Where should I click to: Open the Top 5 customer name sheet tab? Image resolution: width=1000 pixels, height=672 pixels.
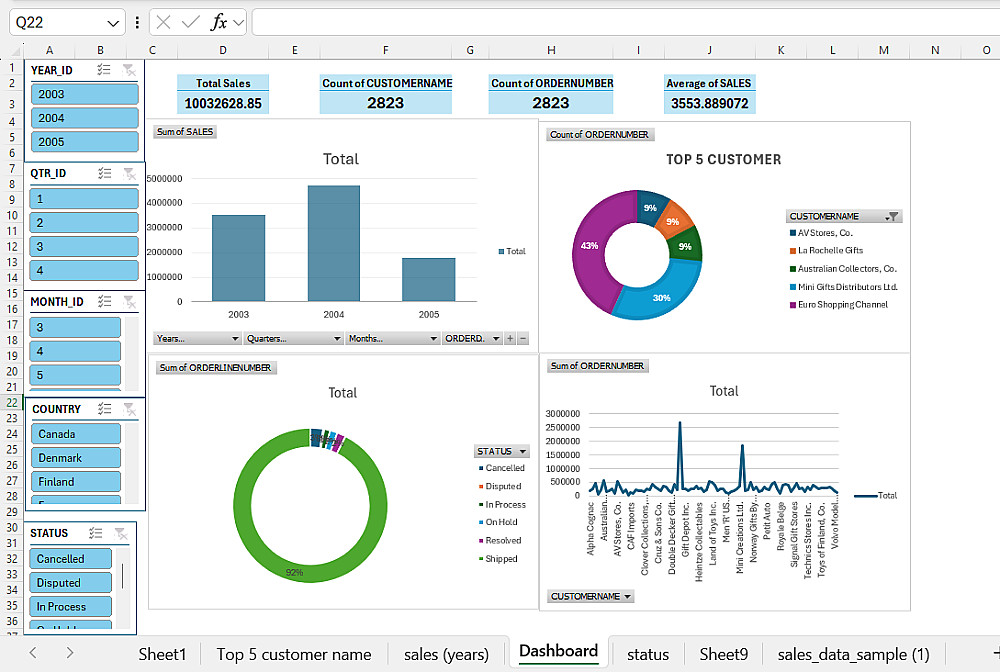293,654
